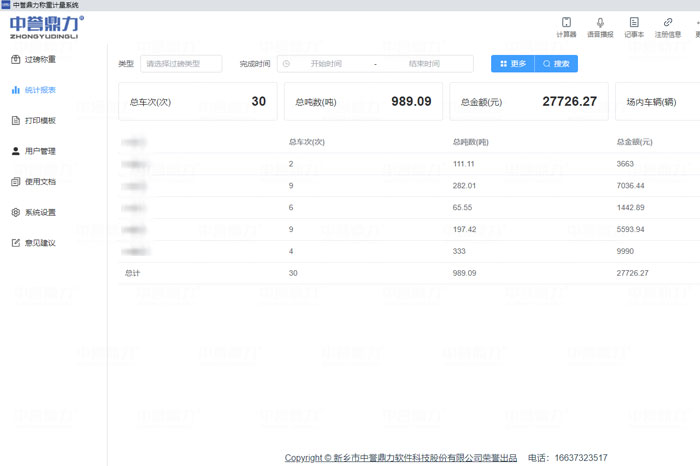Screen dimensions: 700x466
Task: Click the copyright company link in footer
Action: pyautogui.click(x=401, y=458)
